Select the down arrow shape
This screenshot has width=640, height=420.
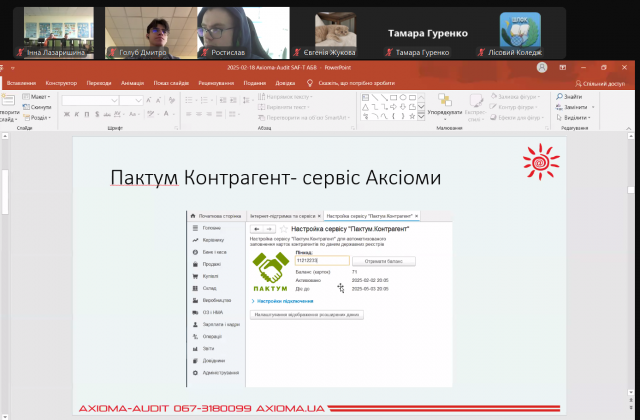tap(403, 107)
